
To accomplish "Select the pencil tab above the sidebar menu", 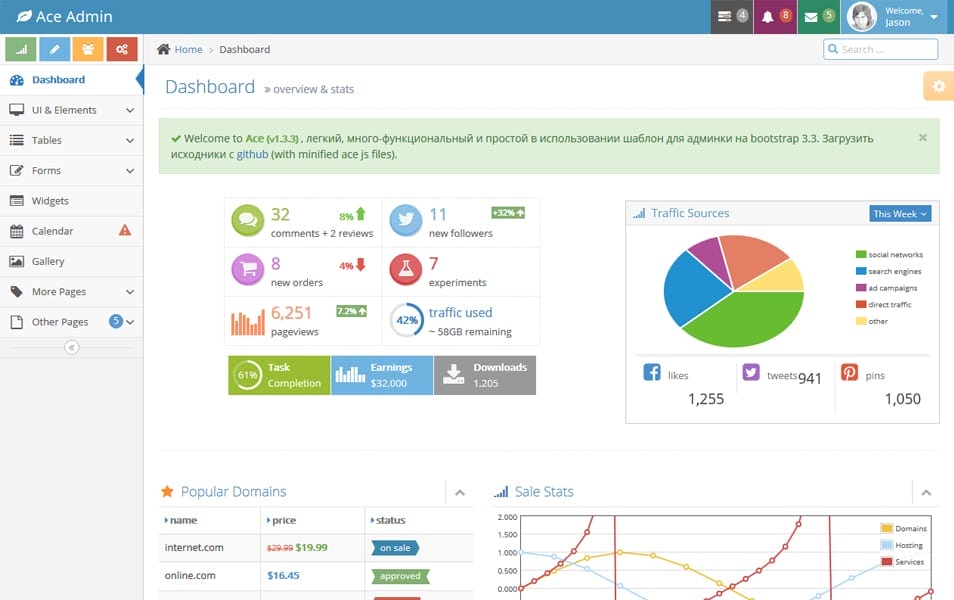I will pyautogui.click(x=55, y=48).
